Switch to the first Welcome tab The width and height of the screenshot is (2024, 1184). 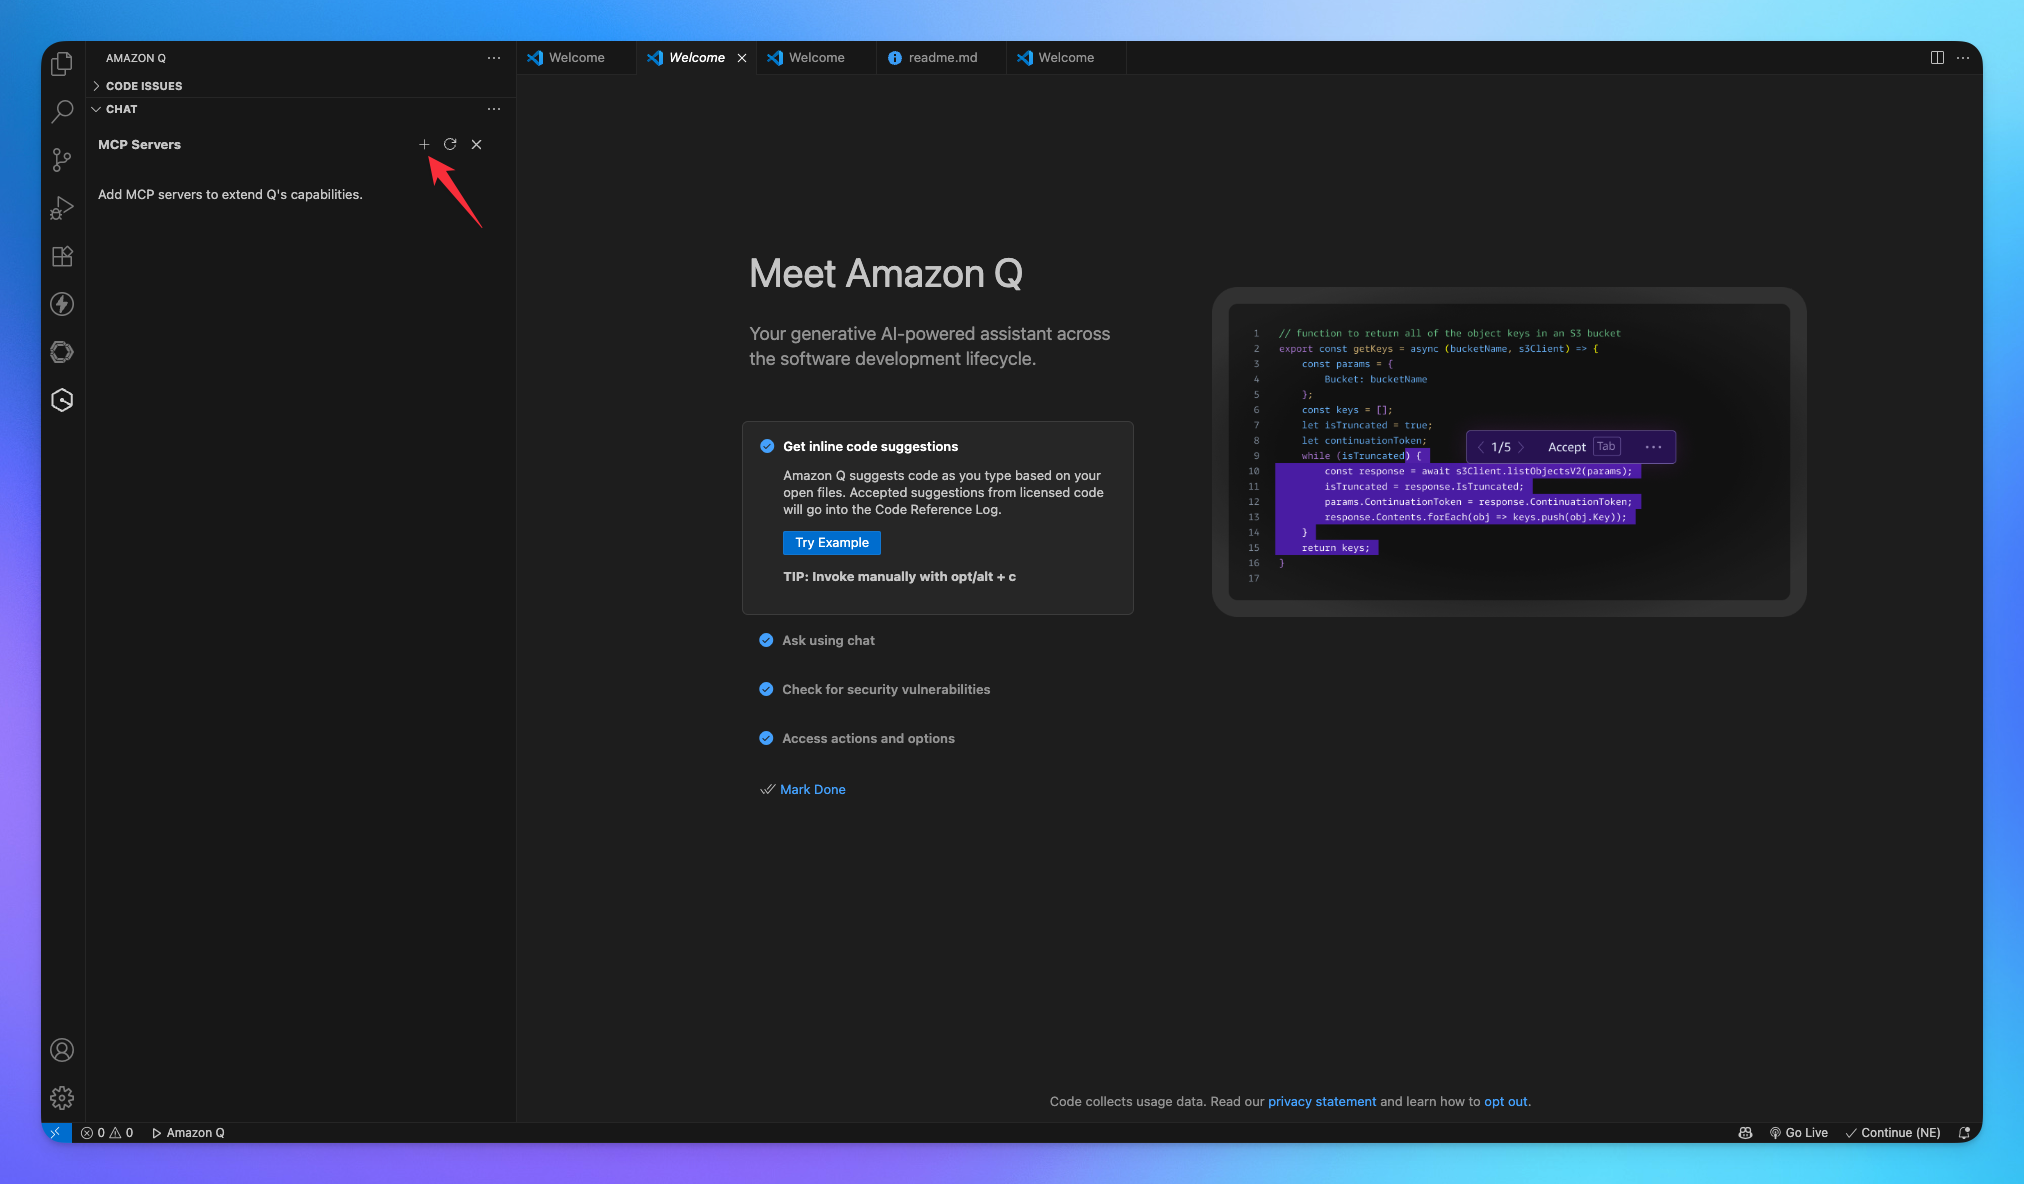click(576, 58)
